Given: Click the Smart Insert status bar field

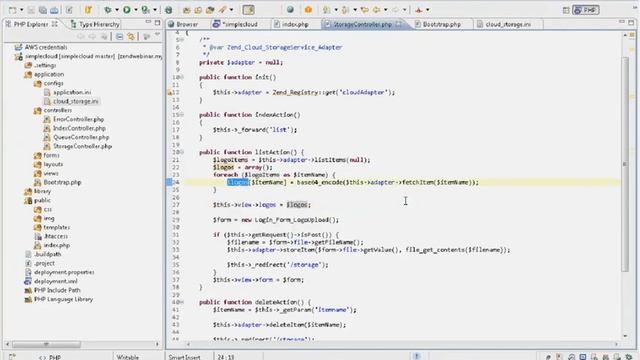Looking at the screenshot, I should pyautogui.click(x=184, y=357).
